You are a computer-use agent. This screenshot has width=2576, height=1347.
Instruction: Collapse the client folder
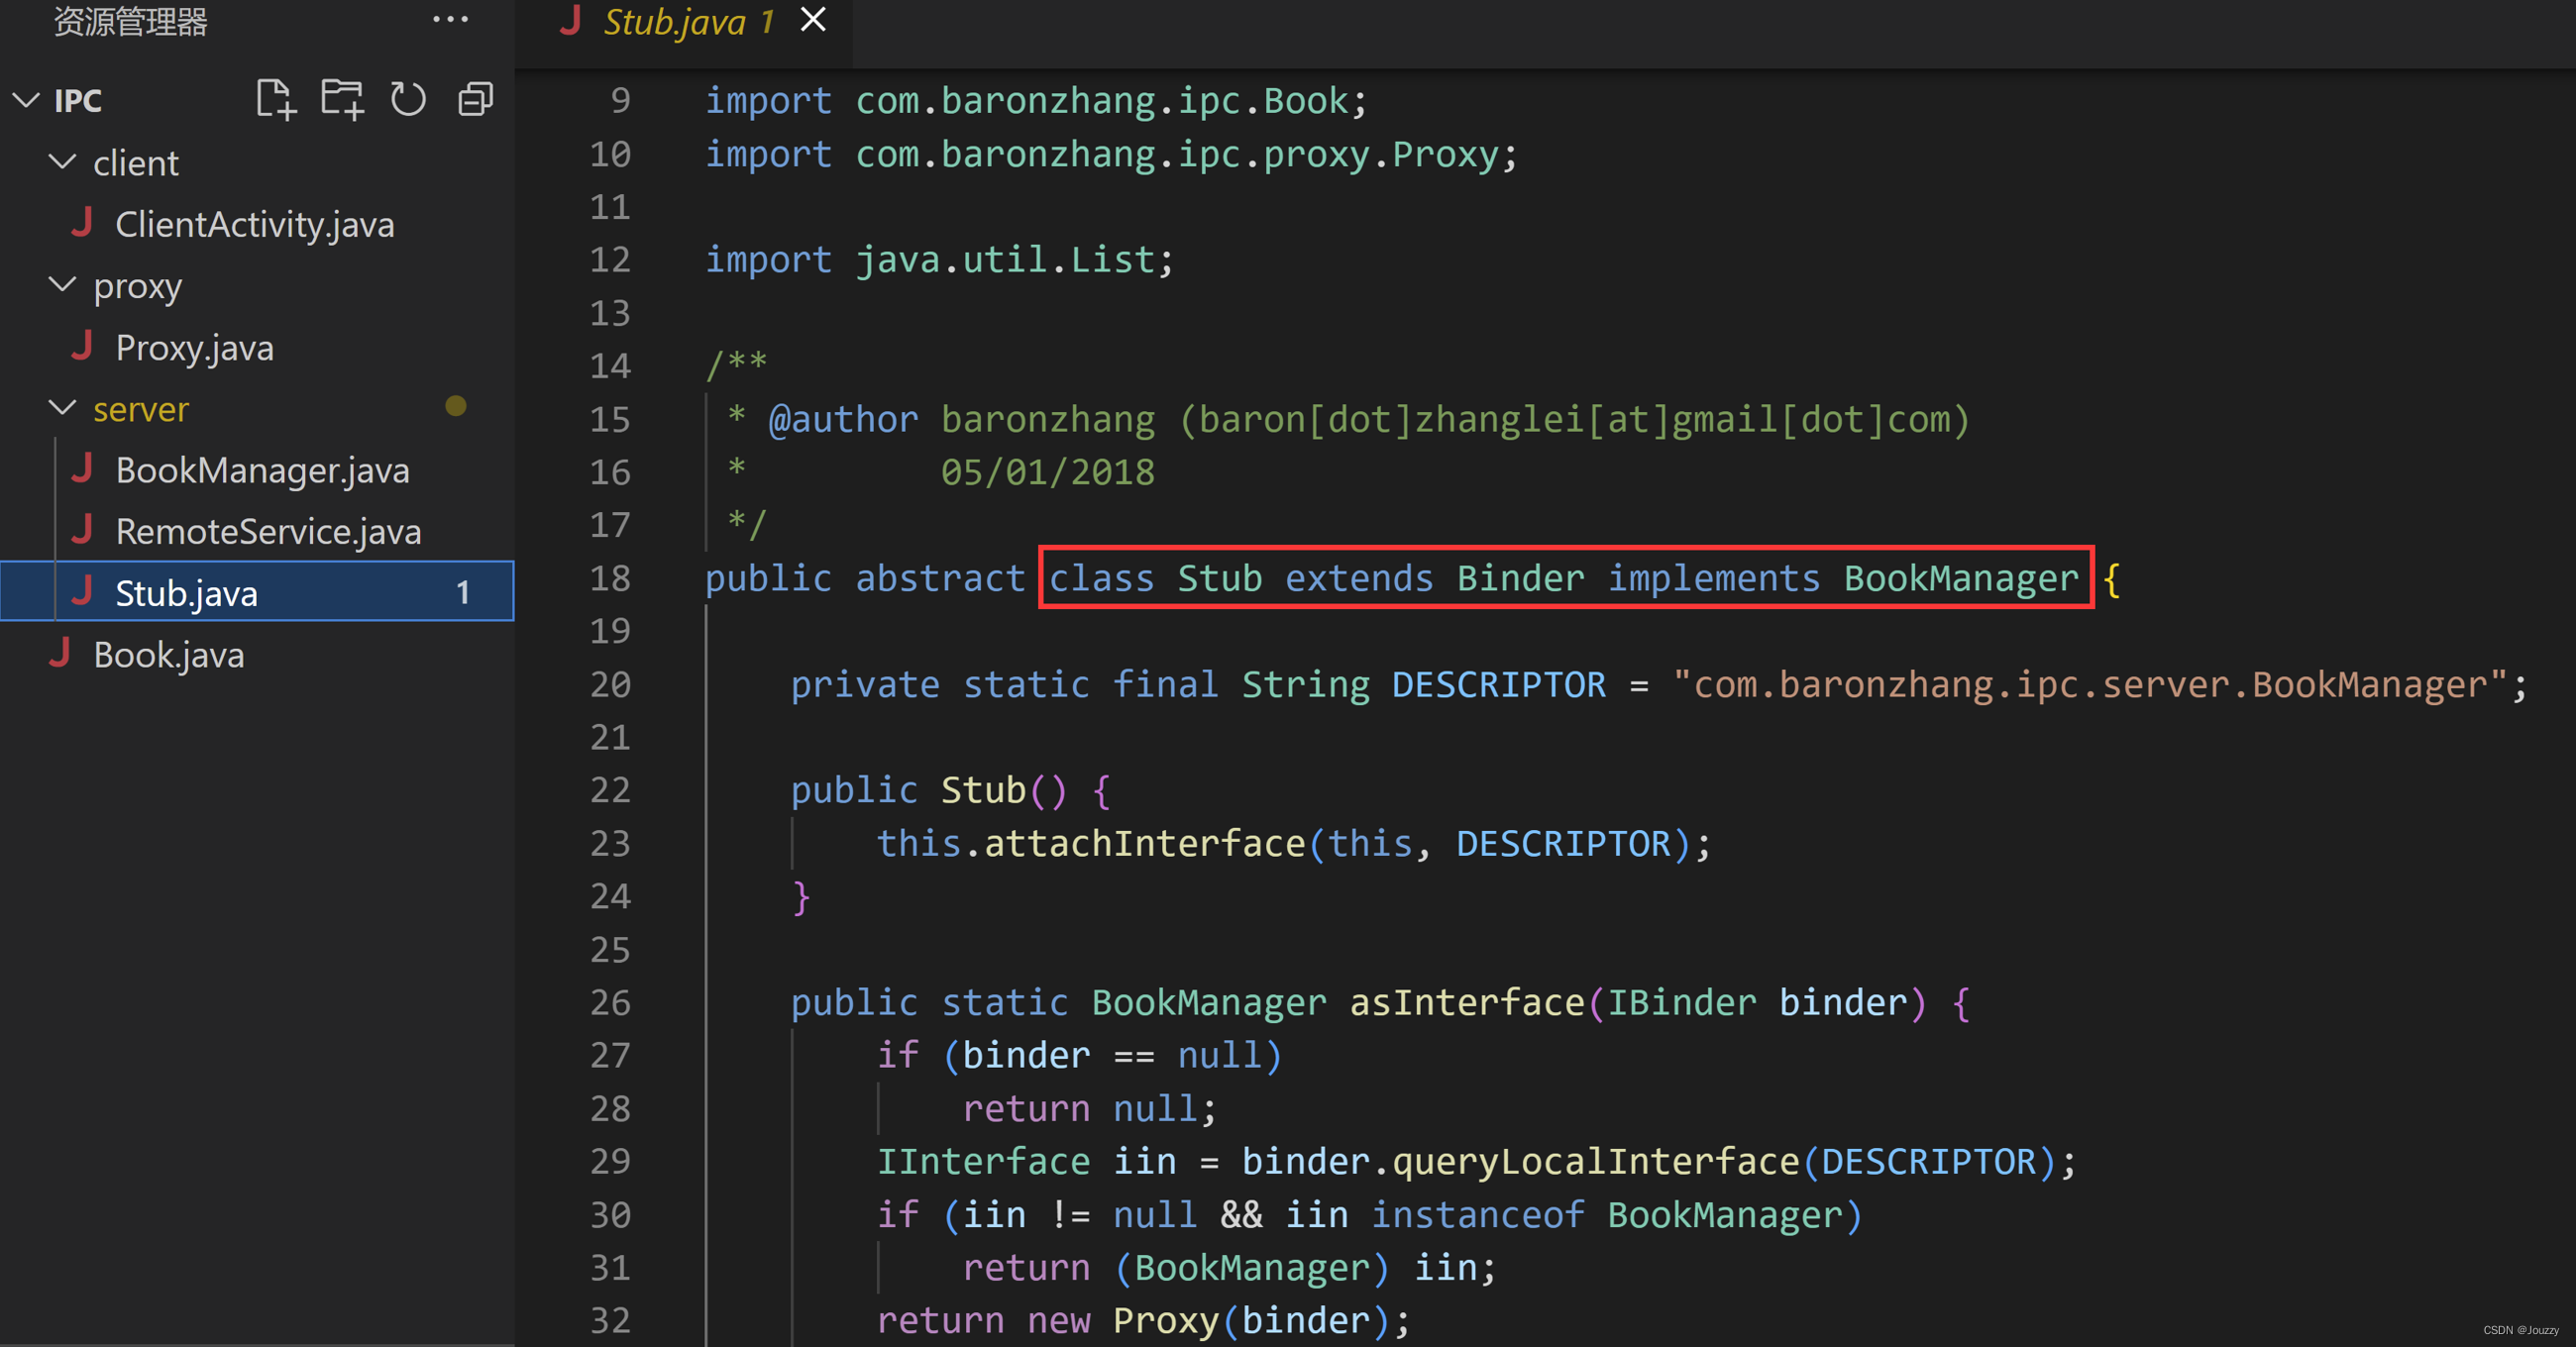tap(62, 162)
